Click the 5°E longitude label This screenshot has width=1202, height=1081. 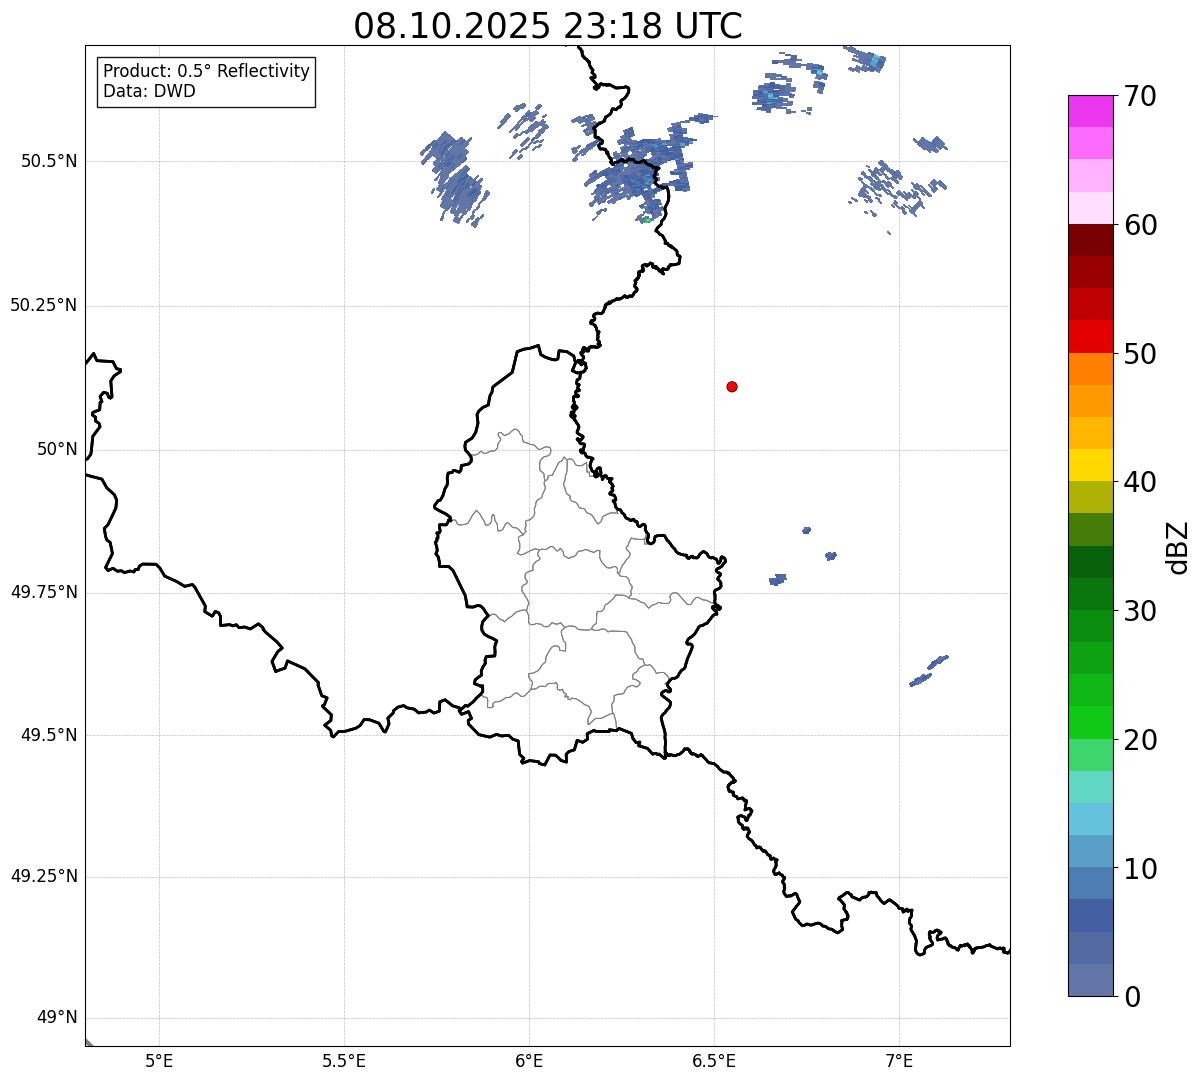[x=159, y=1060]
